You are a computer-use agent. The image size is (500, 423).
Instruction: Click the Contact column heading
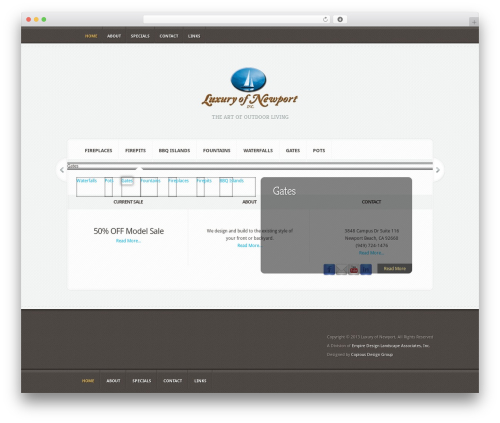coord(371,202)
